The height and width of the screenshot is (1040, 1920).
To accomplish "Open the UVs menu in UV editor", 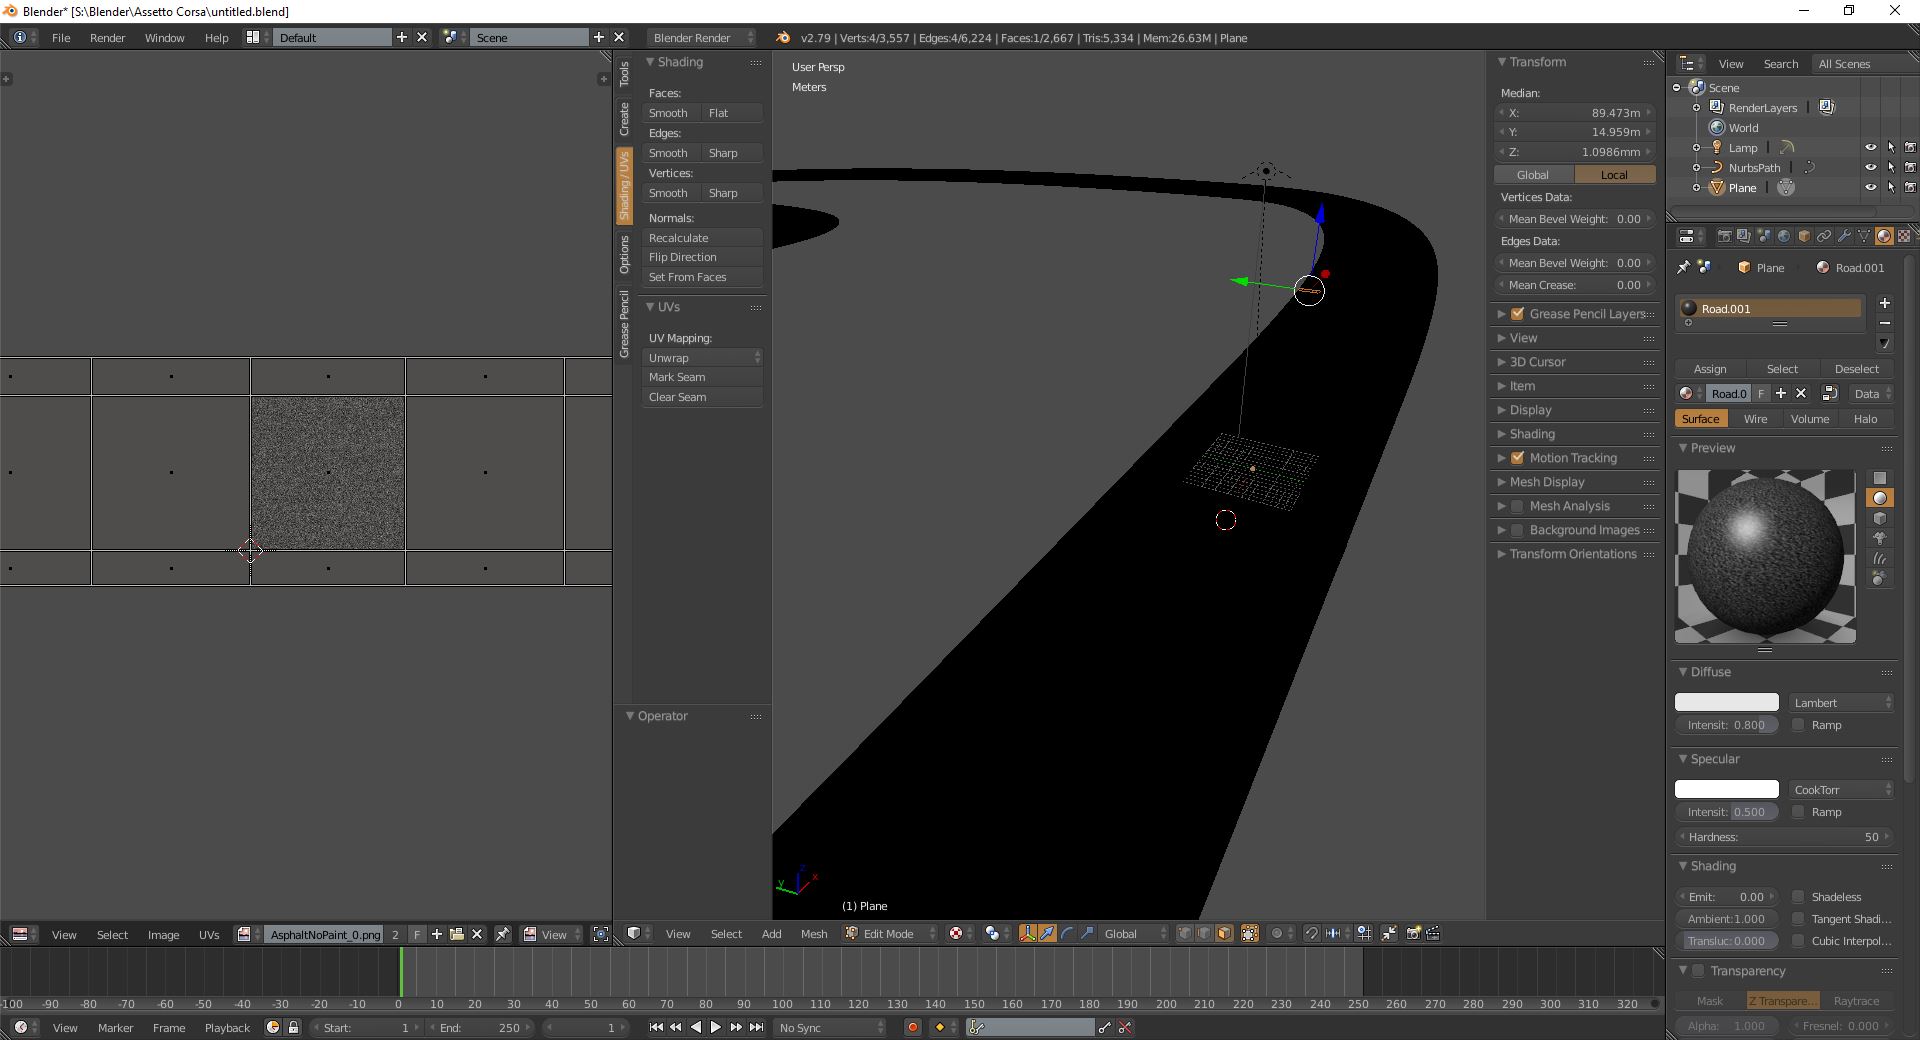I will click(209, 934).
